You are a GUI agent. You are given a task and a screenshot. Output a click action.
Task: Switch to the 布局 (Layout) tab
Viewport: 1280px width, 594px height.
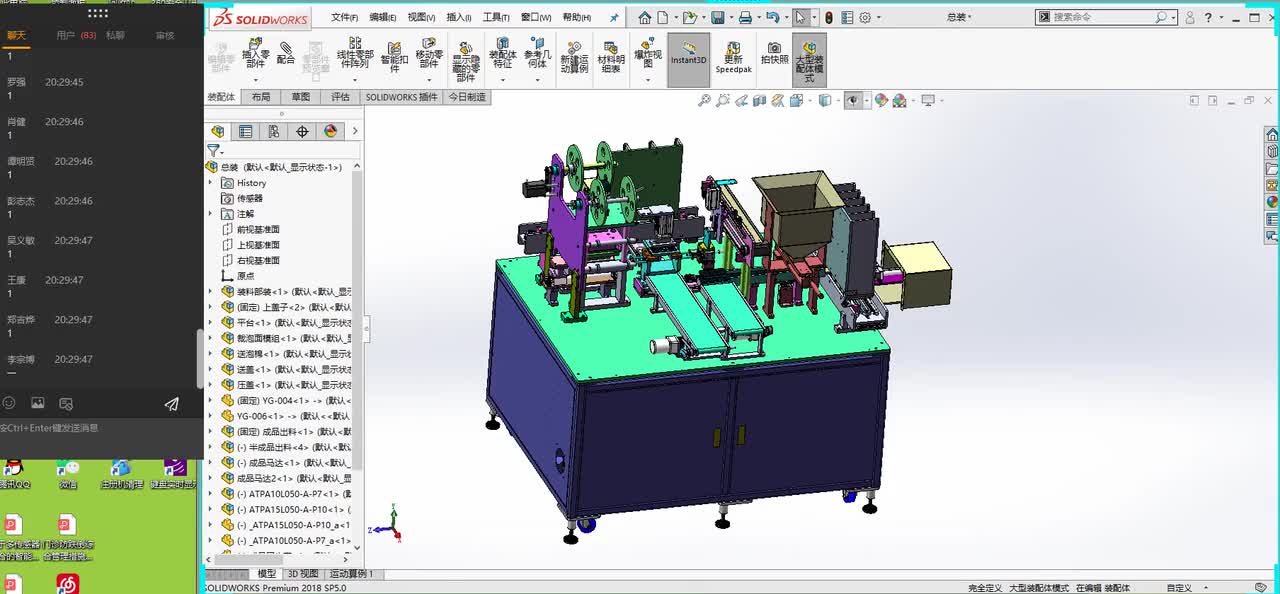click(x=261, y=97)
